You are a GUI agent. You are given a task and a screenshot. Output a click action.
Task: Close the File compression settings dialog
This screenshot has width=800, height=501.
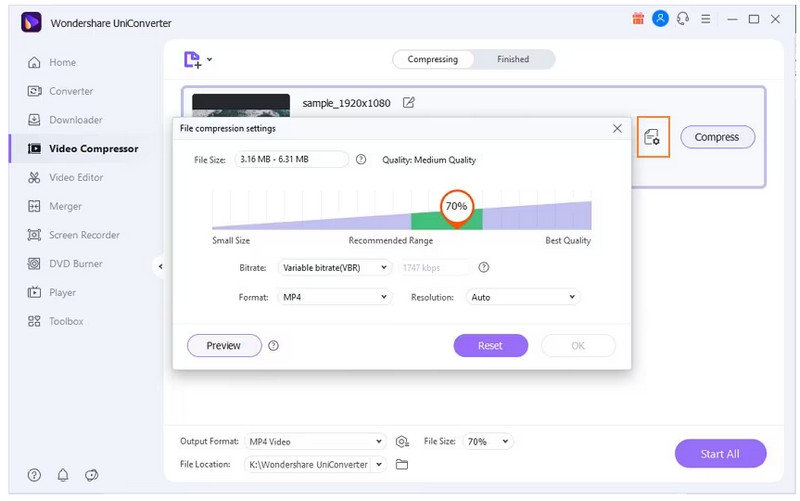[x=617, y=128]
